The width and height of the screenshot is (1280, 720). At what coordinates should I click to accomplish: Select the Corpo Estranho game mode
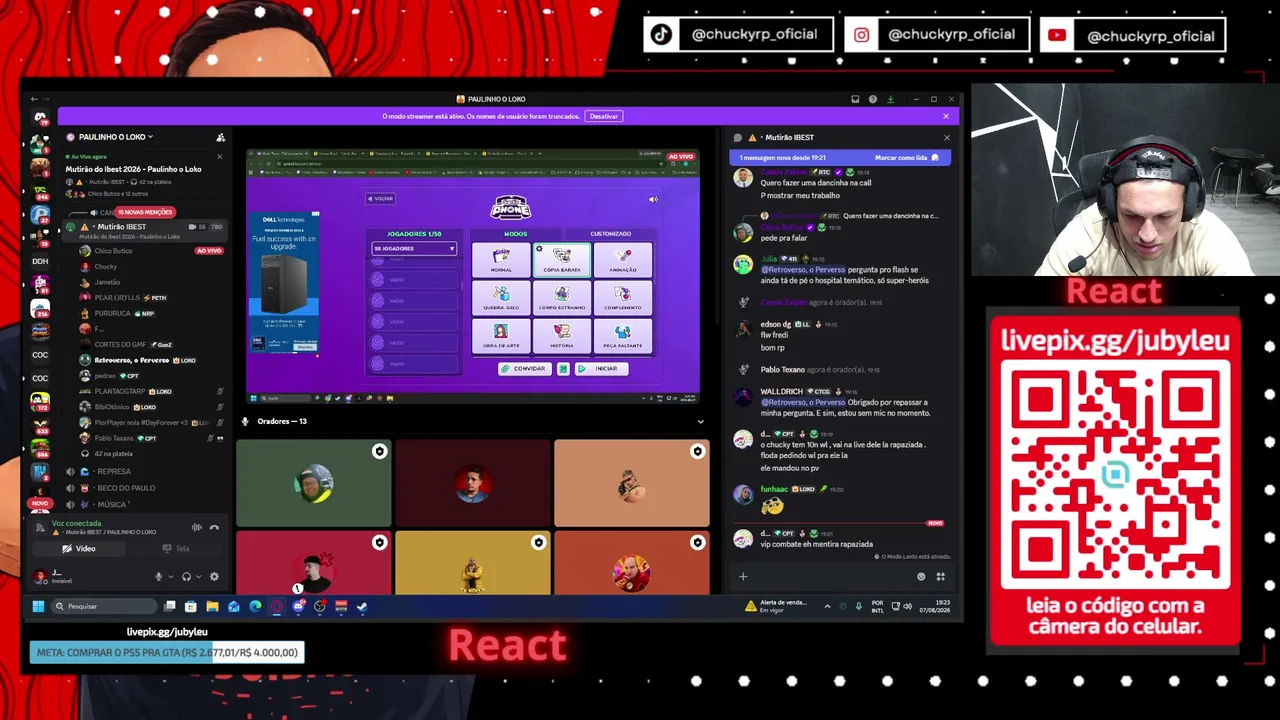coord(562,297)
